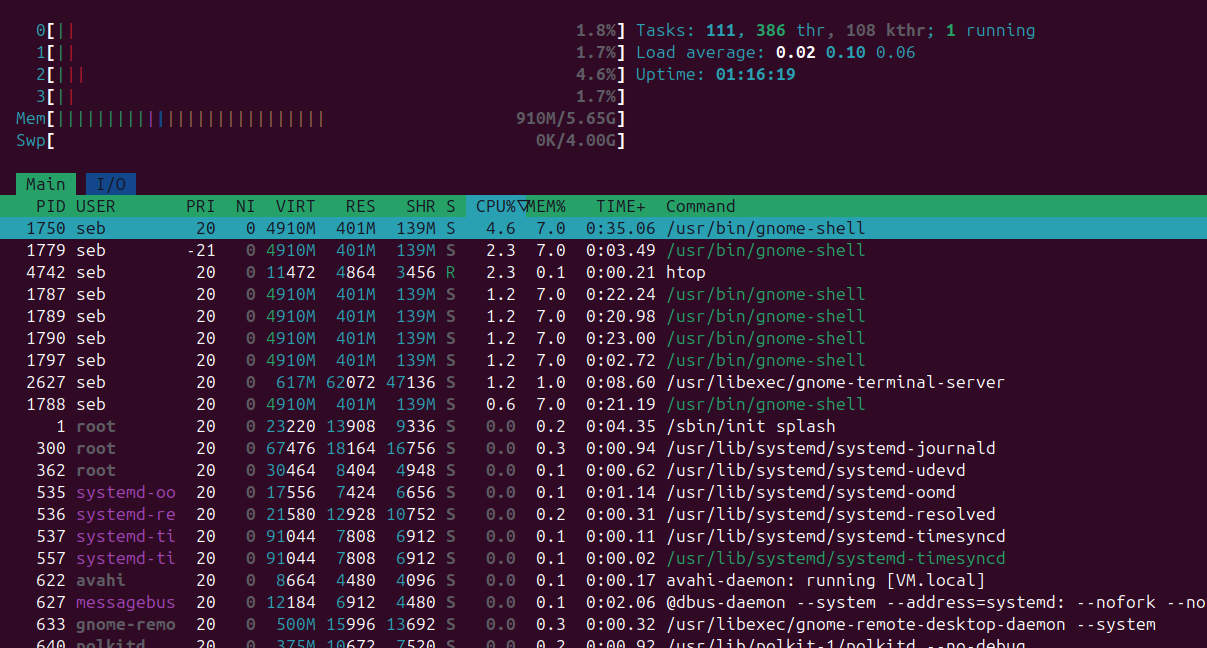
Task: Click the R state of htop row
Action: pos(451,272)
